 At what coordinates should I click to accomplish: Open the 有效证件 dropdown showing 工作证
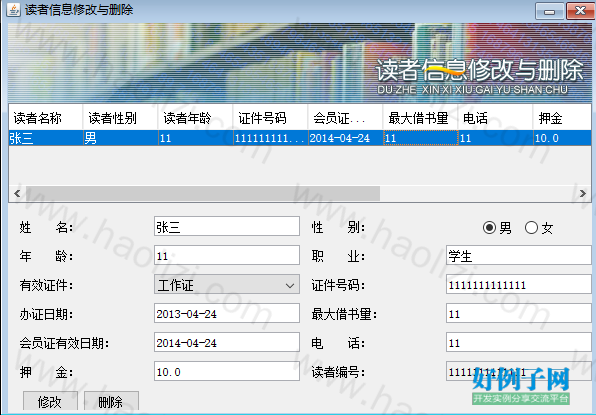point(227,285)
